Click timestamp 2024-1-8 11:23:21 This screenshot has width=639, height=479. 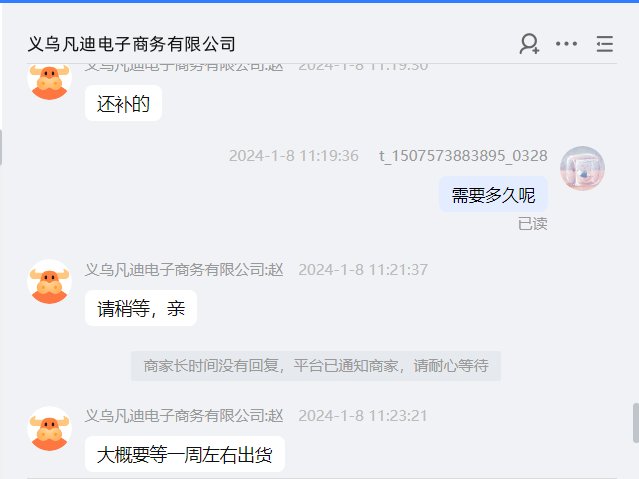(363, 416)
